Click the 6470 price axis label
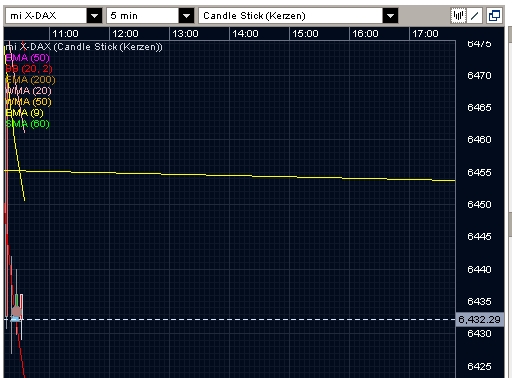The height and width of the screenshot is (378, 512). pyautogui.click(x=479, y=76)
